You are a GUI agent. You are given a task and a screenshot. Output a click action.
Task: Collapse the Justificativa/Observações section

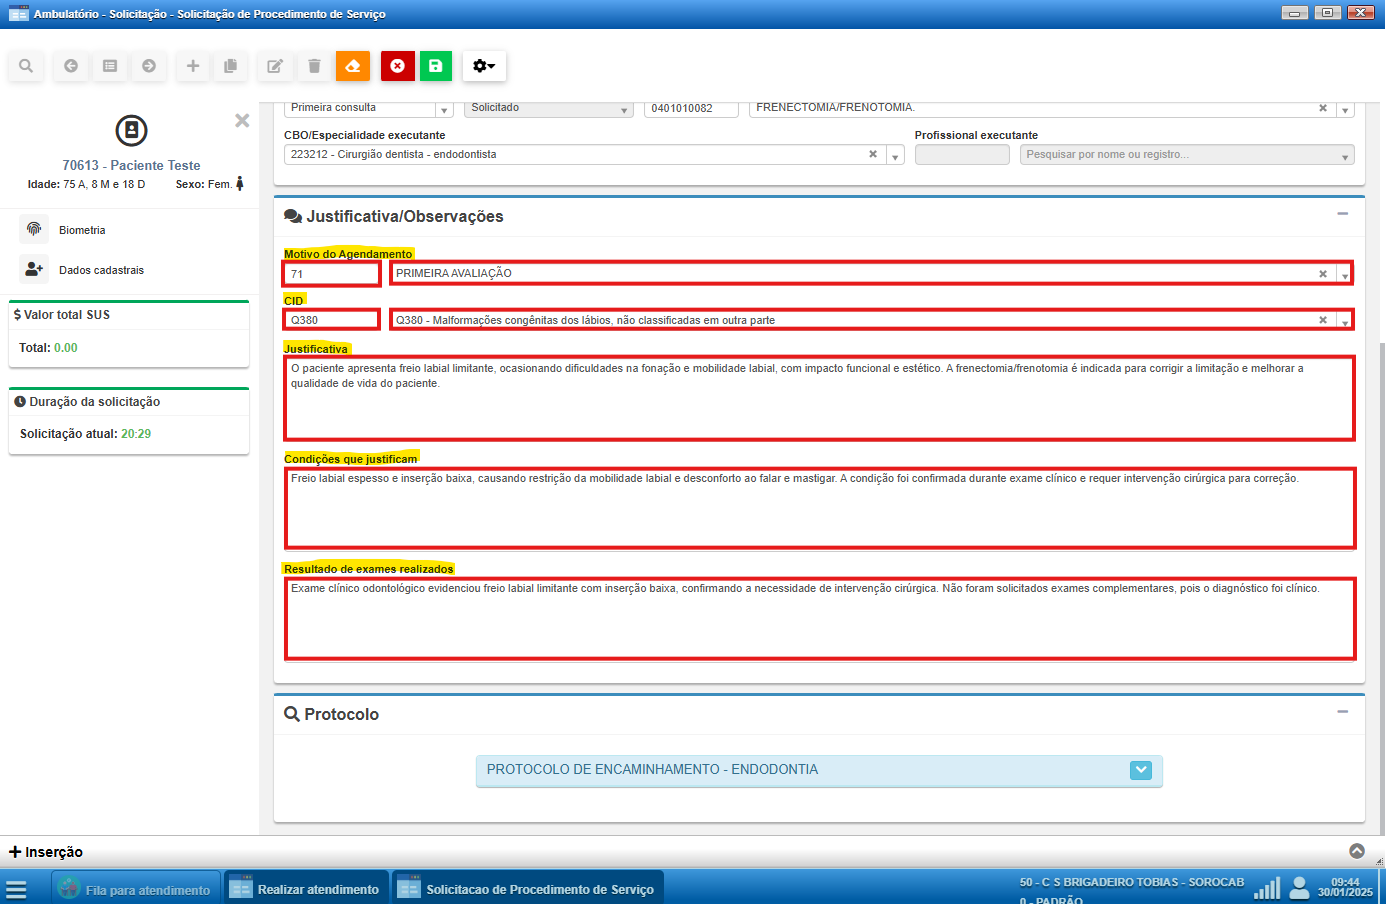(x=1343, y=214)
